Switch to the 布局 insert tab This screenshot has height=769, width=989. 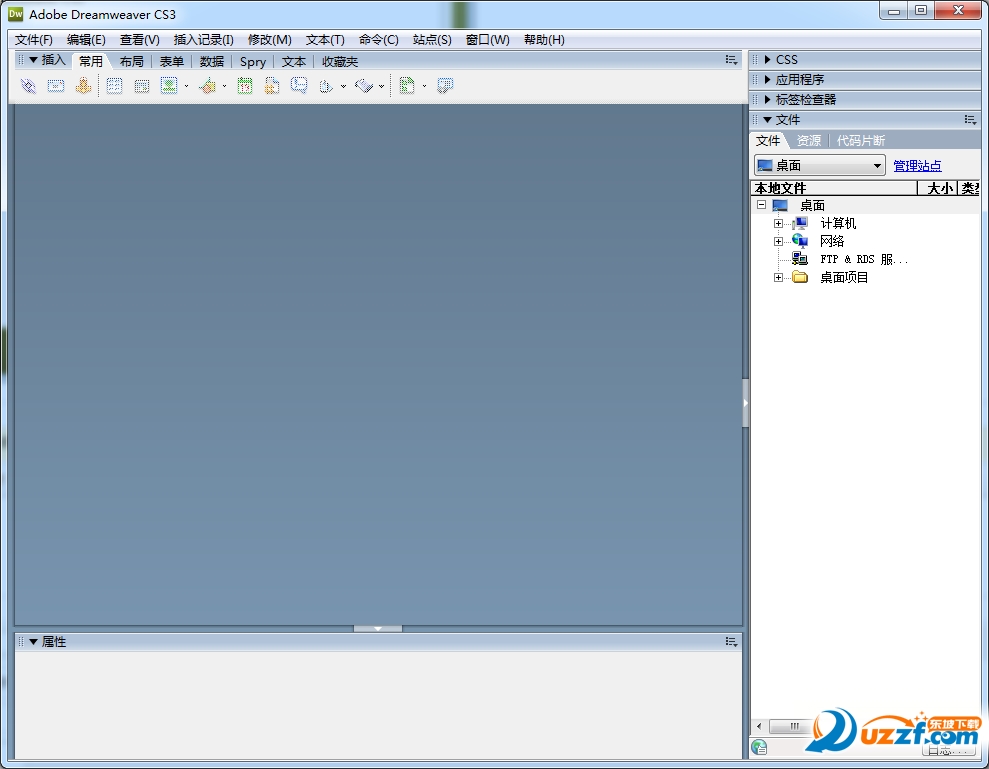coord(131,62)
